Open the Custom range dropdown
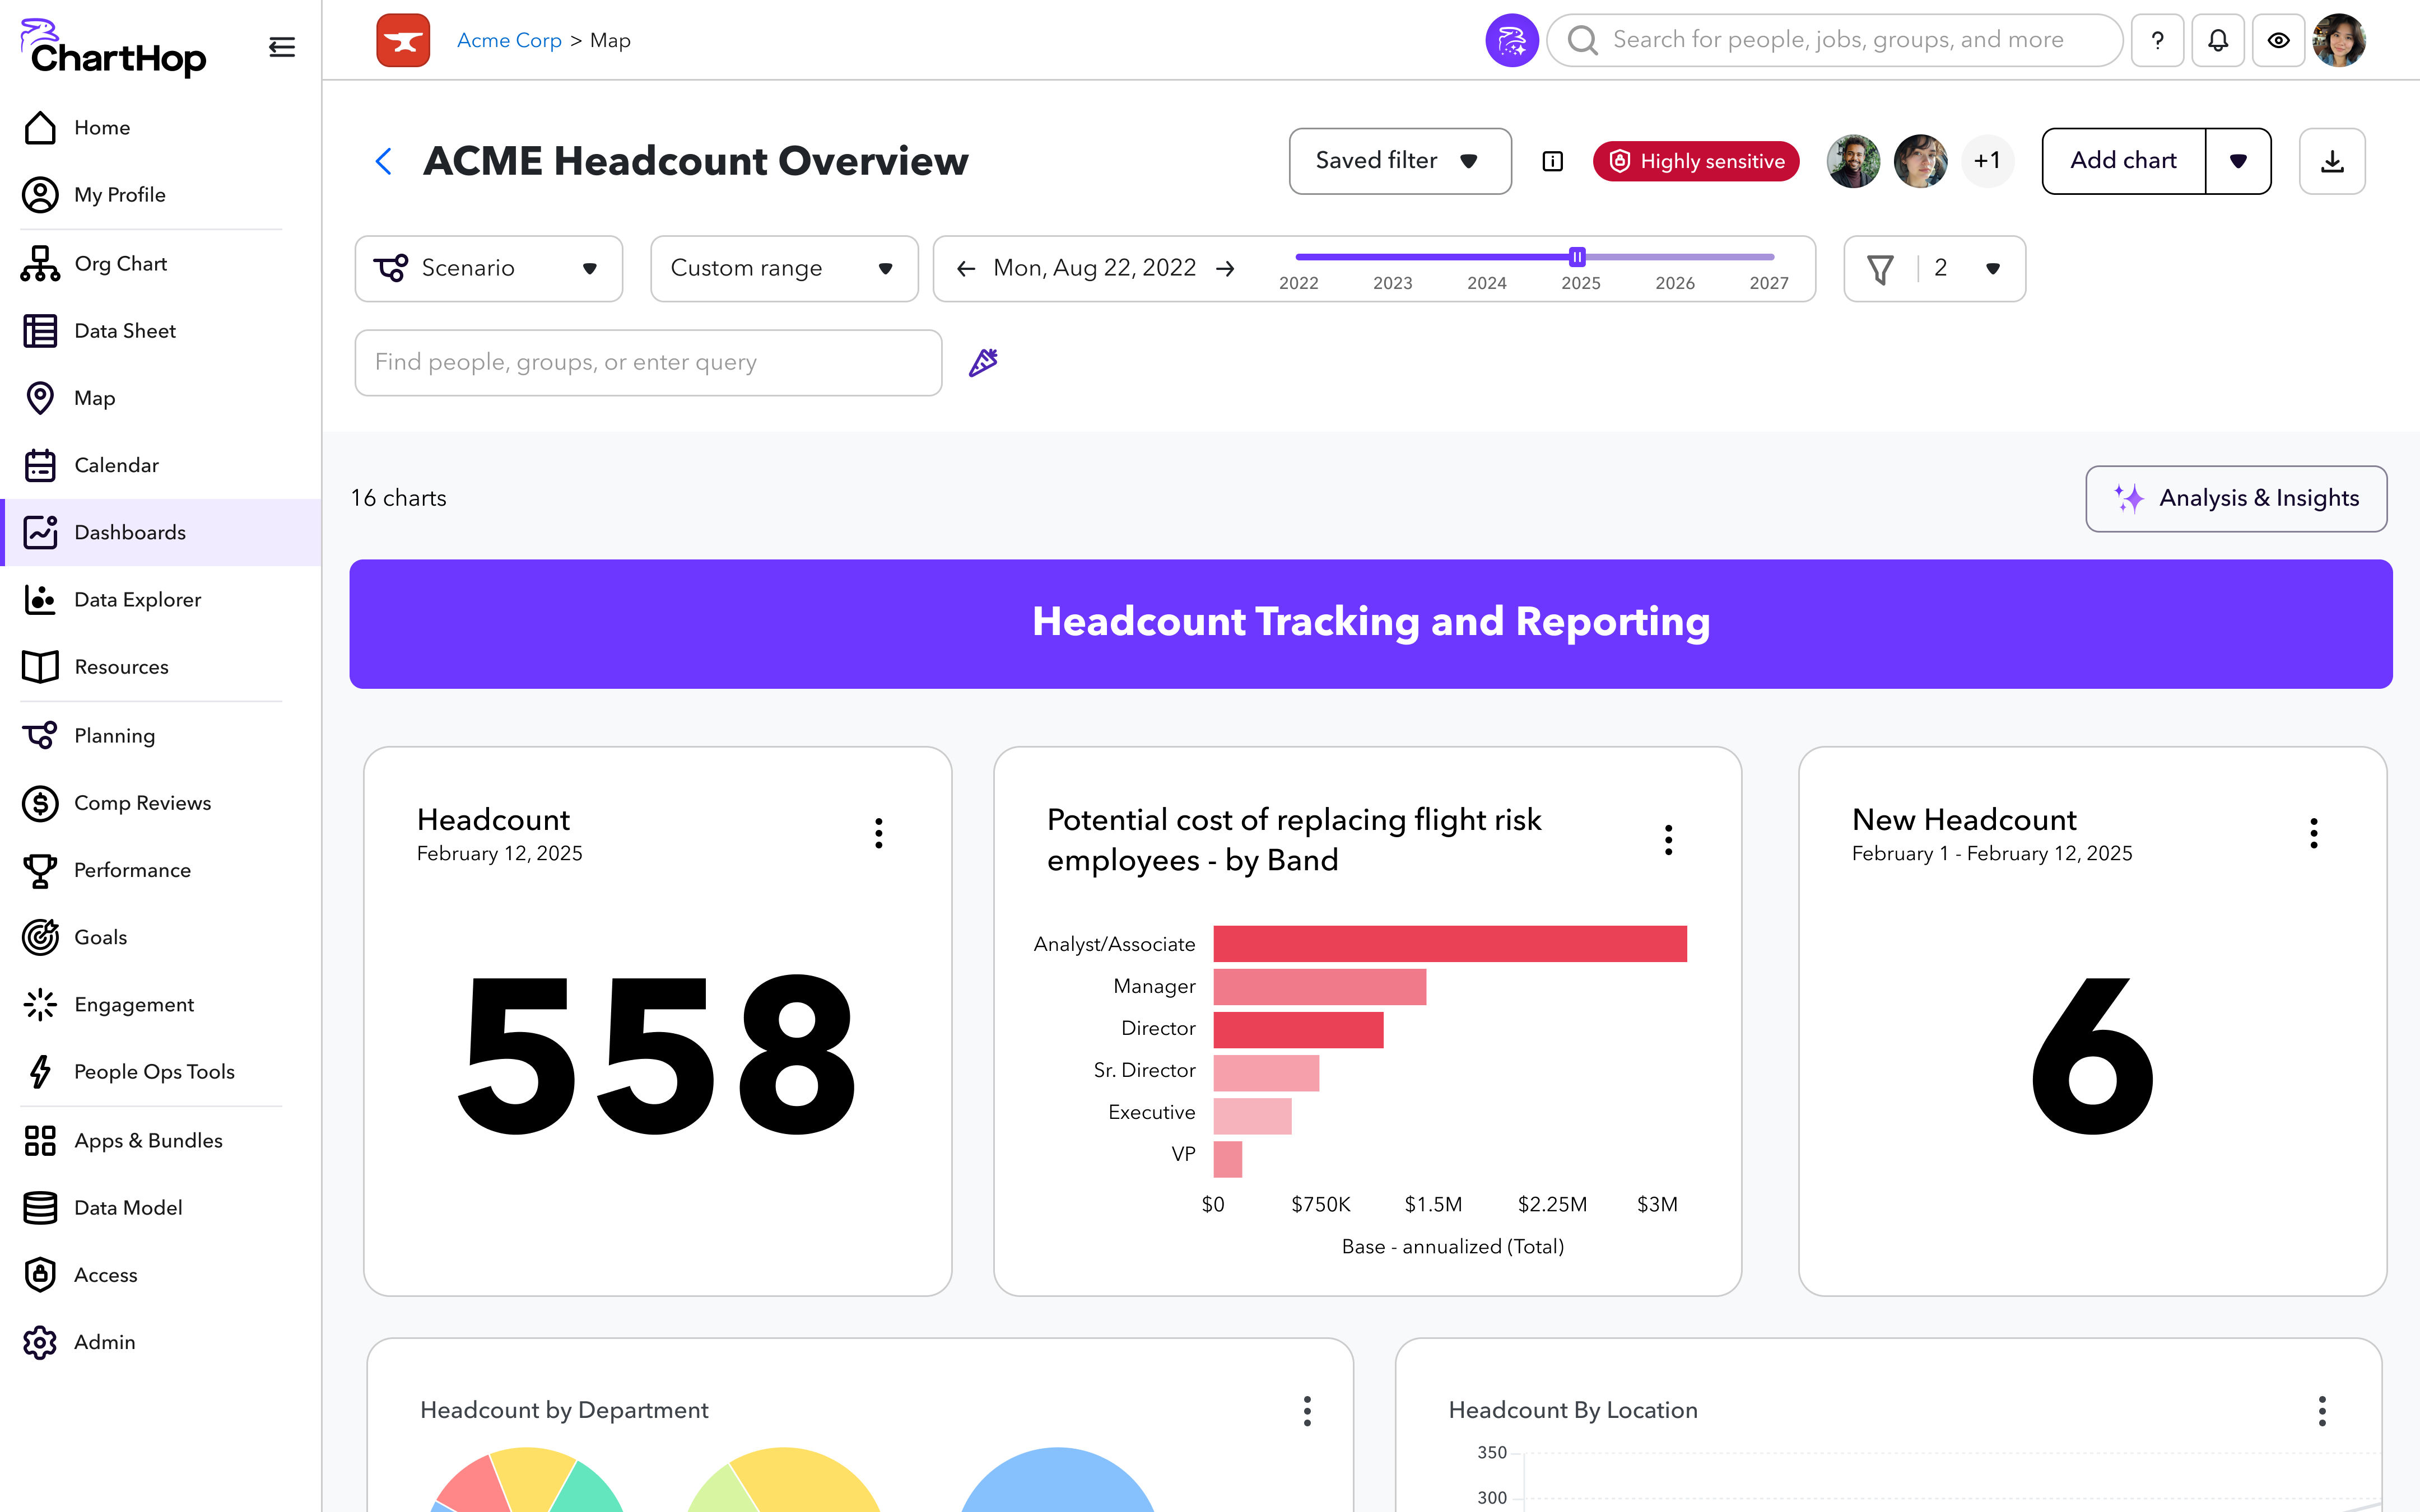 point(783,268)
